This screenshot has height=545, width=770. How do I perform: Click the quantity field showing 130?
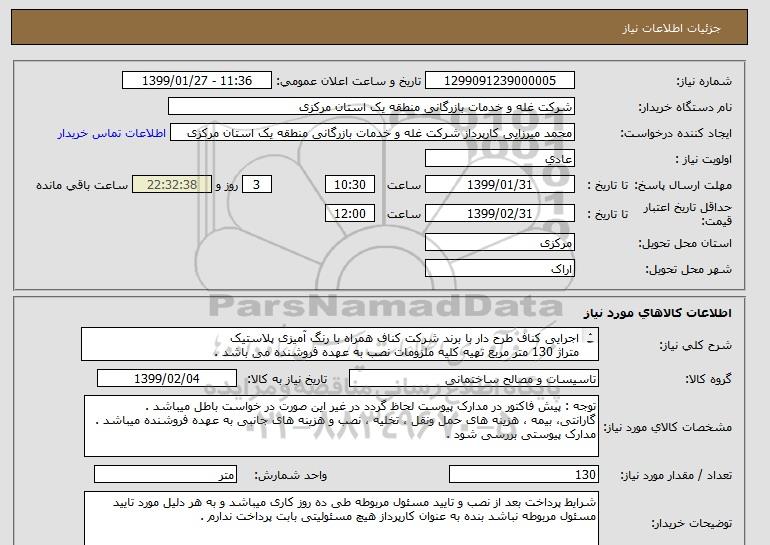tap(524, 475)
